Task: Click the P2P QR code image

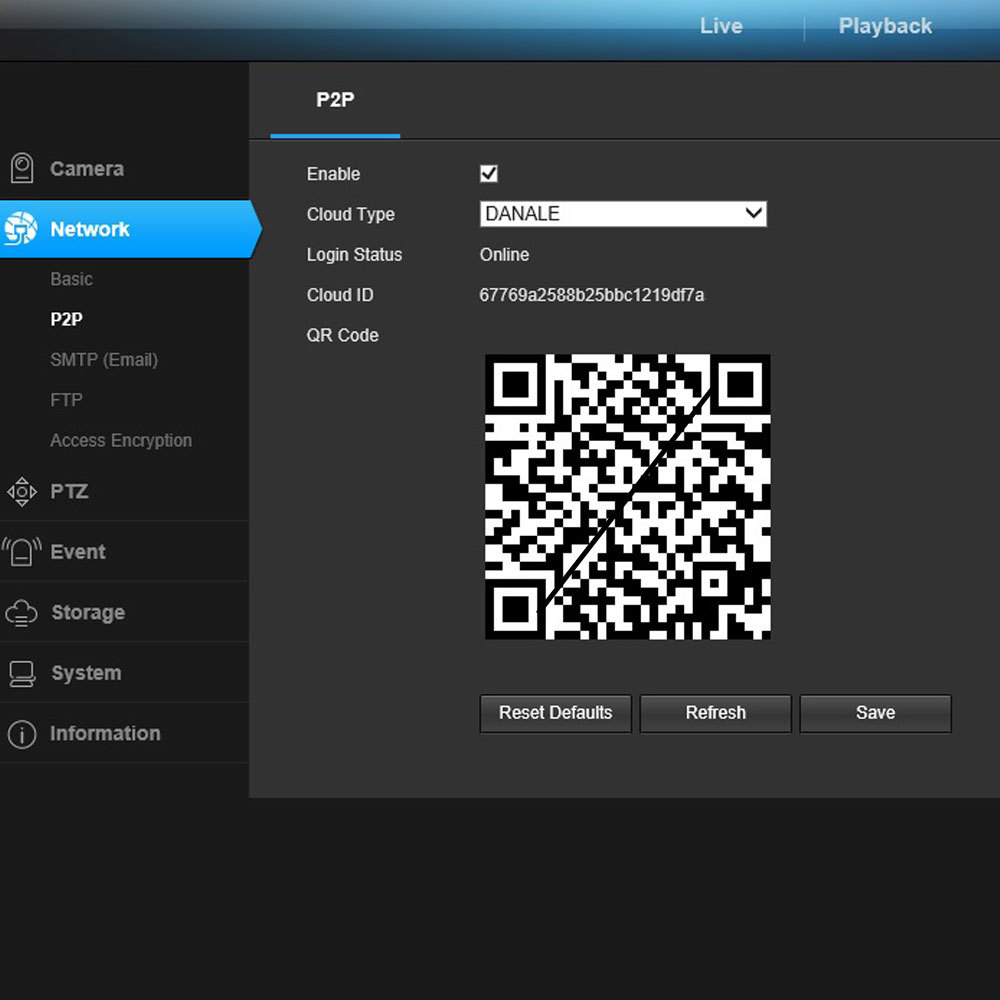Action: tap(628, 497)
